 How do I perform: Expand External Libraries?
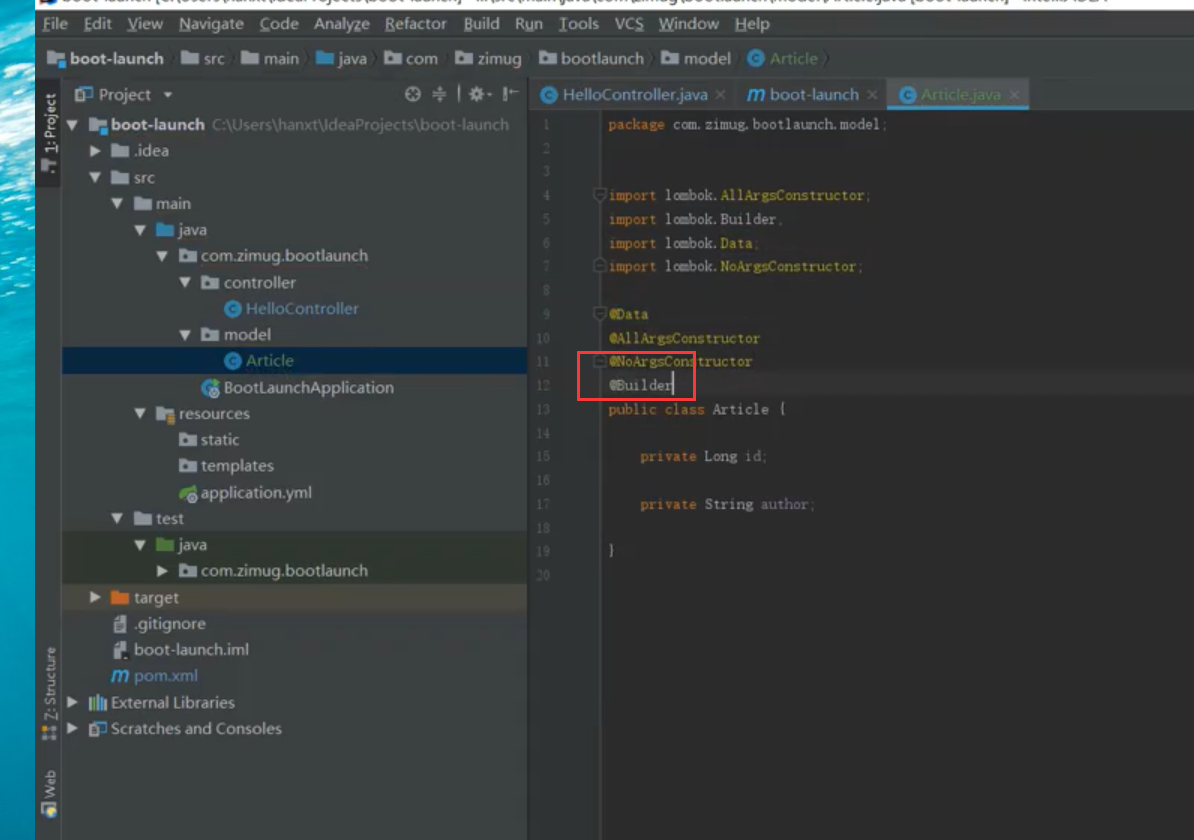[x=73, y=702]
